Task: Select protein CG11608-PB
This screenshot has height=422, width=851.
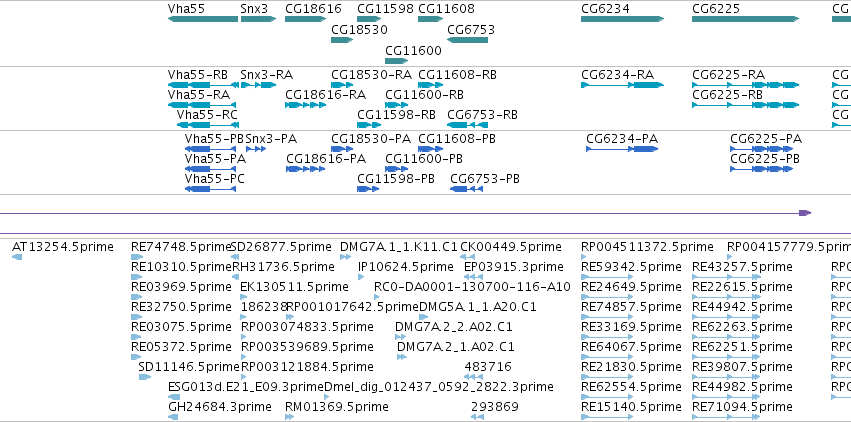Action: (x=430, y=149)
